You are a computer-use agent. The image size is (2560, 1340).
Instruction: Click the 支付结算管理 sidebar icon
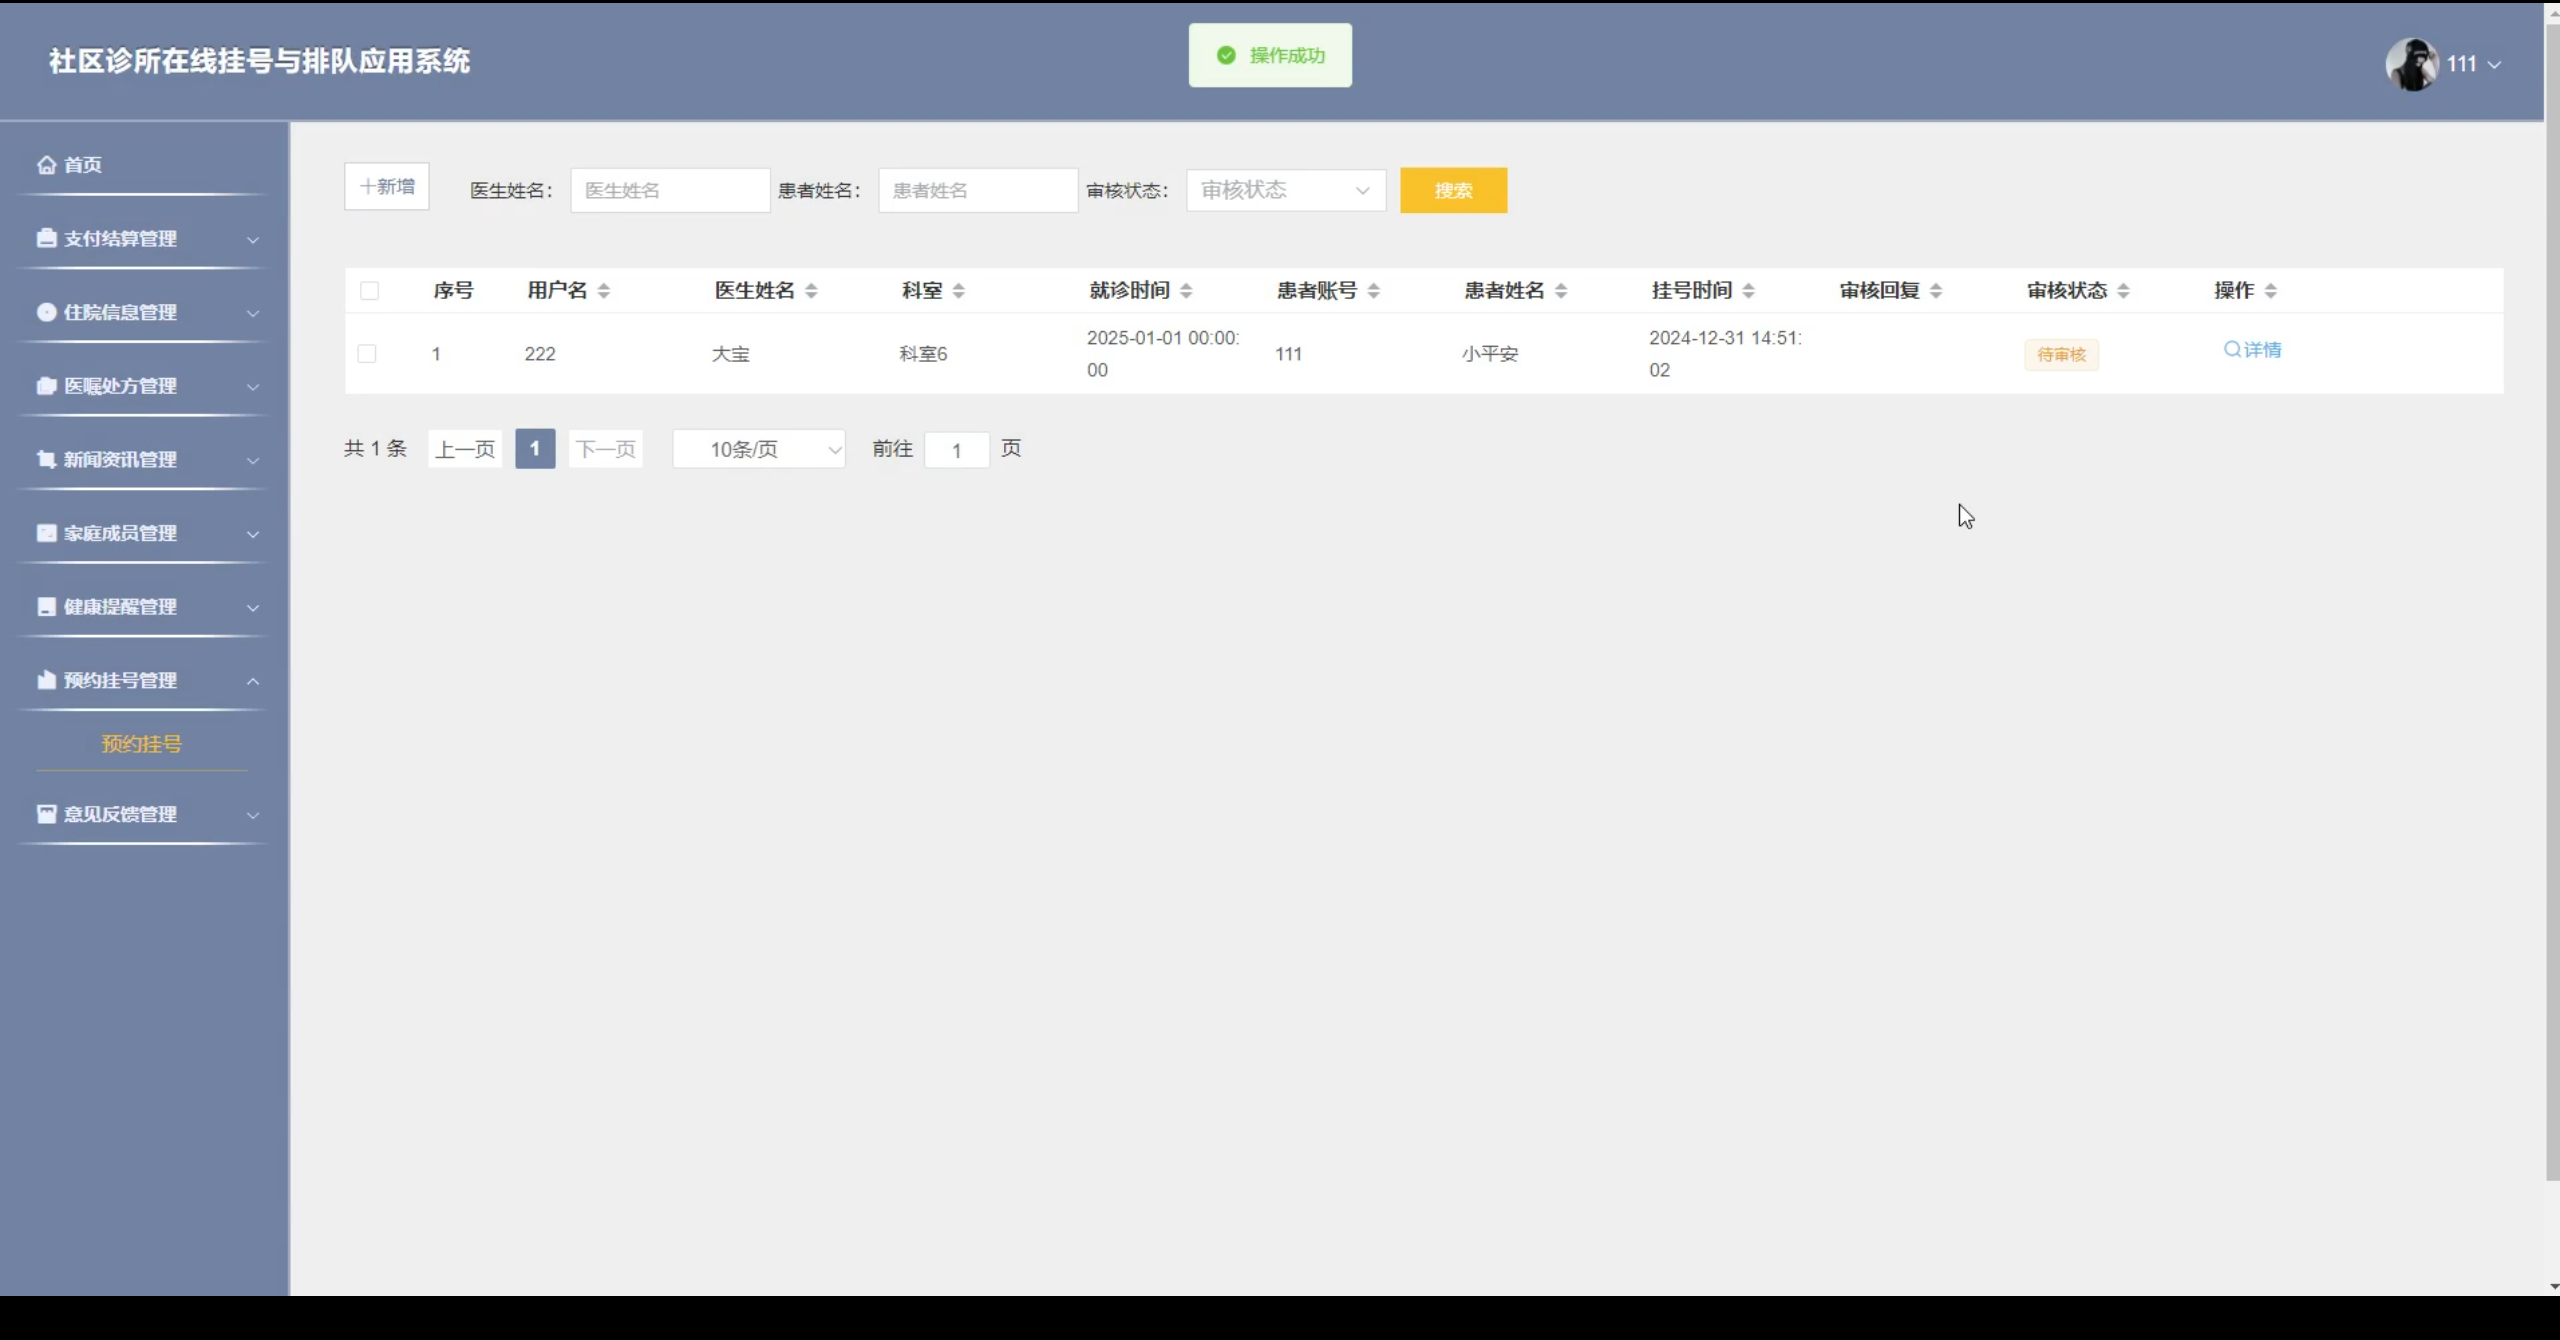46,238
